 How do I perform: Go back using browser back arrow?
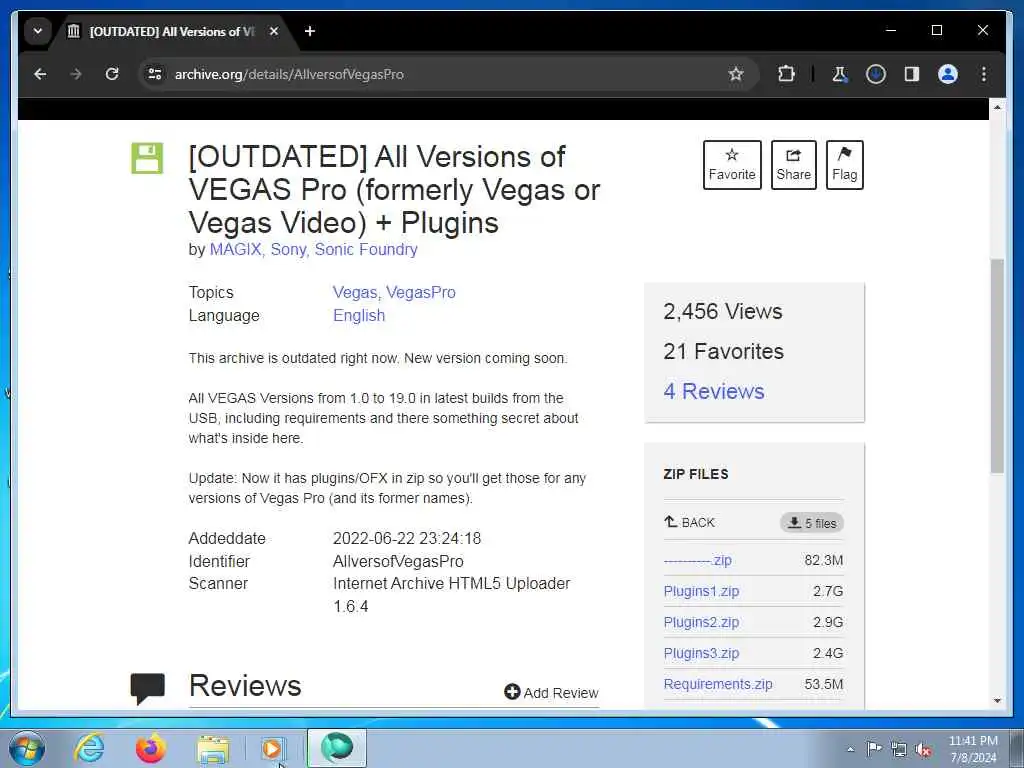40,74
